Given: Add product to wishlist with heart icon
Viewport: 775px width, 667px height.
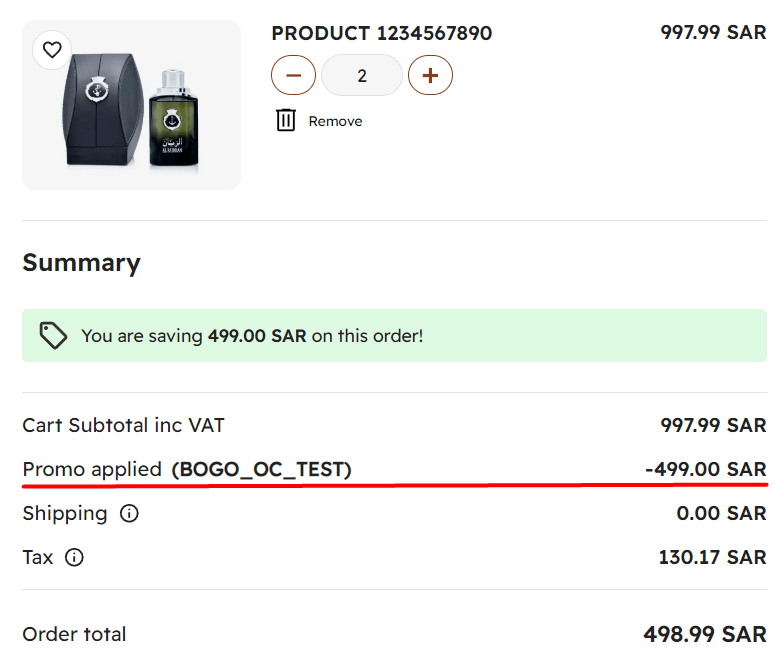Looking at the screenshot, I should pyautogui.click(x=52, y=50).
